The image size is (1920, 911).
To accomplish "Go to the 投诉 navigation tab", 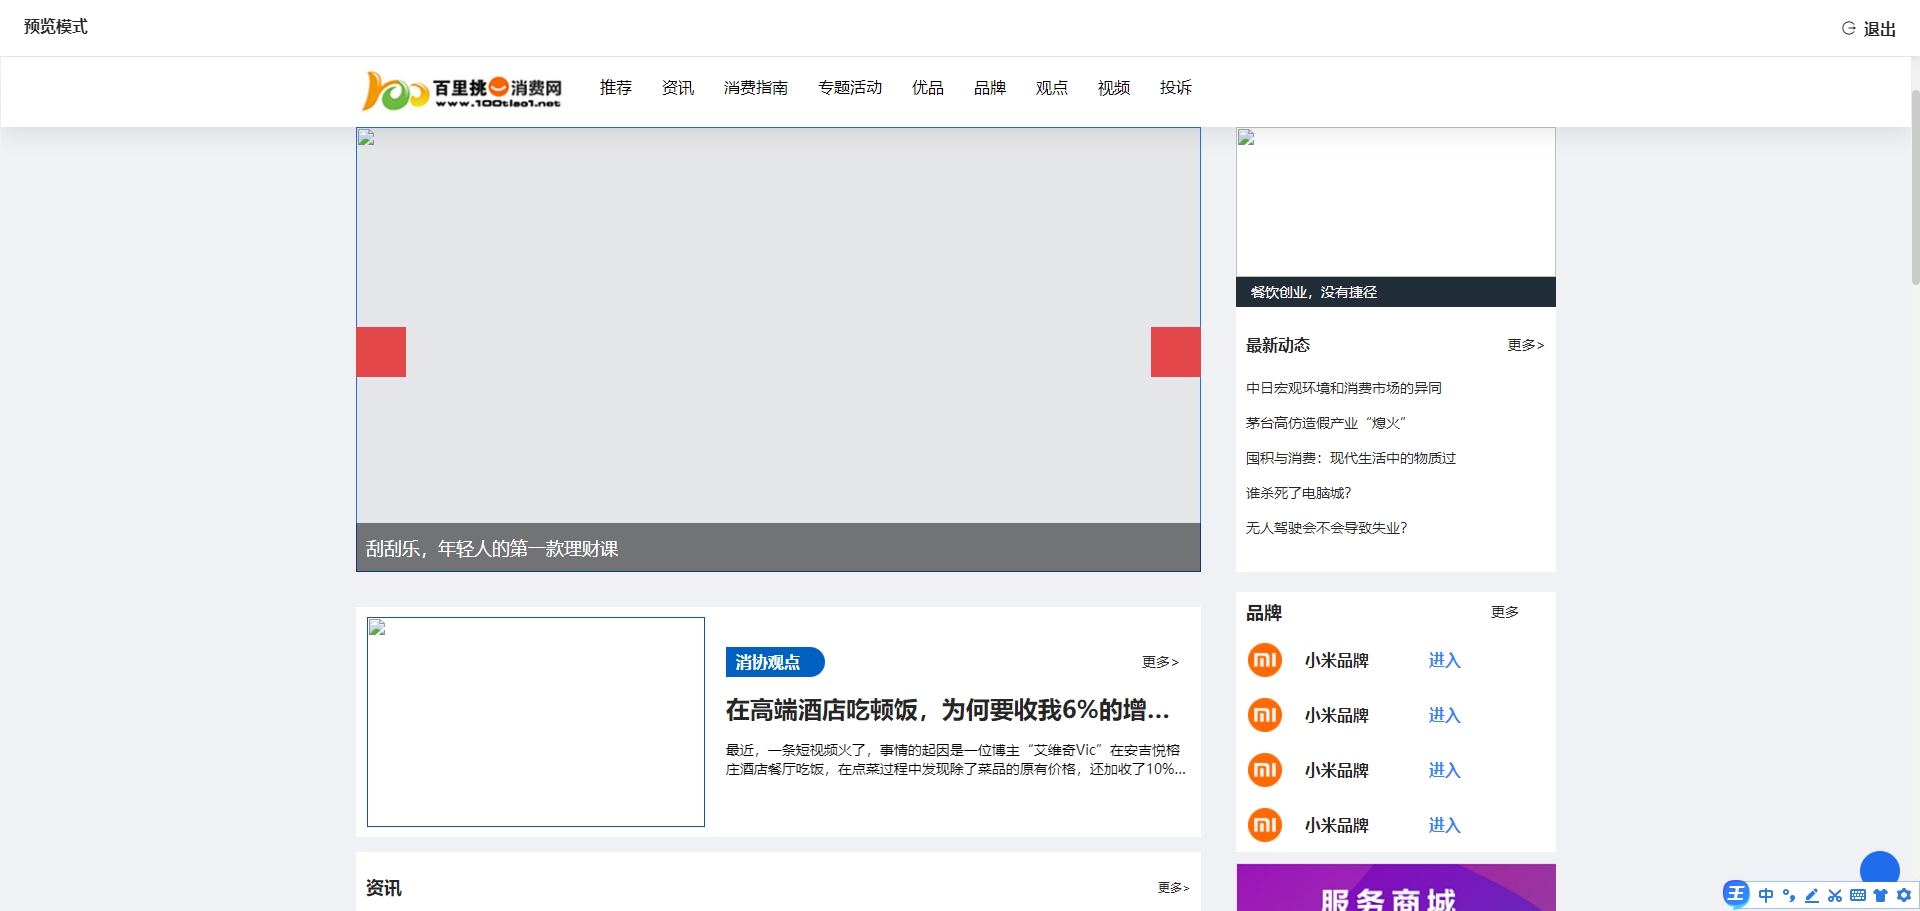I will 1175,88.
